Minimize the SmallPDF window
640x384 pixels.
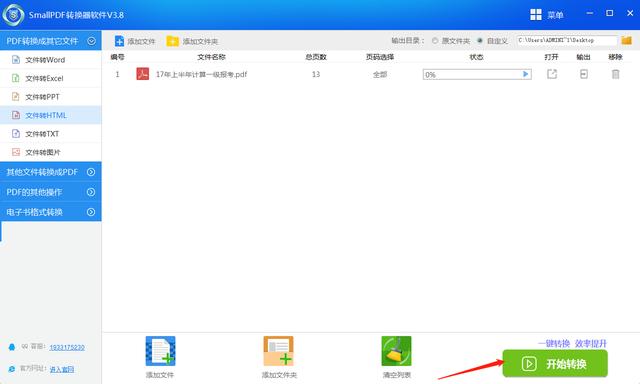[x=590, y=13]
